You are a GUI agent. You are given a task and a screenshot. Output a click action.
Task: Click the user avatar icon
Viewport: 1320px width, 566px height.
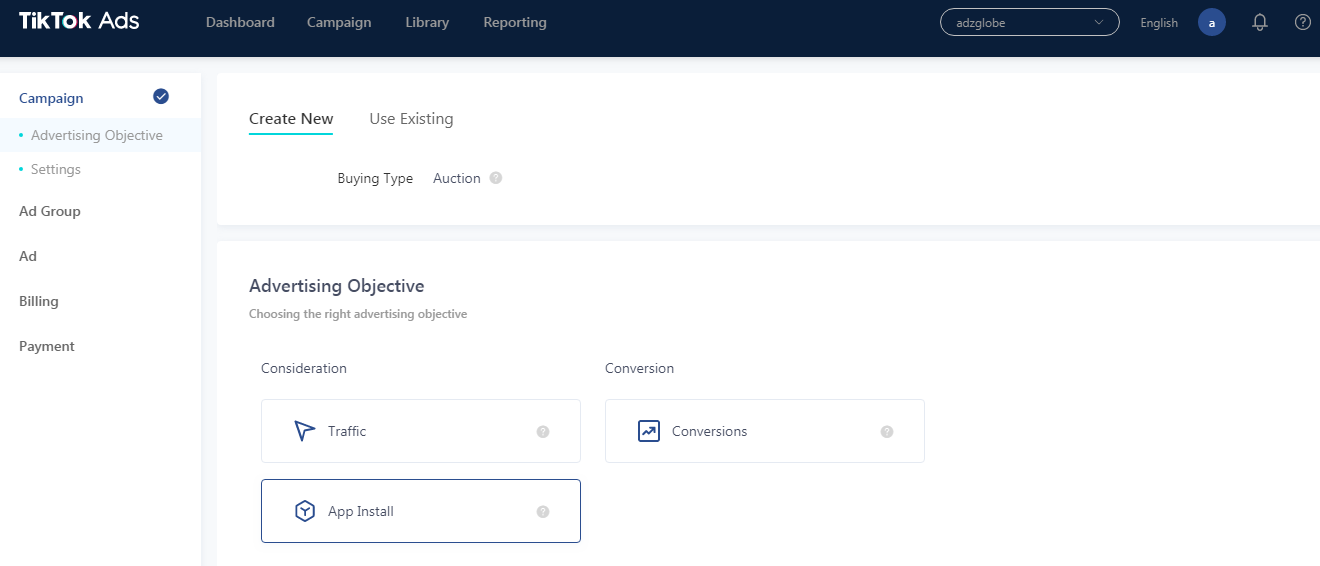[1211, 23]
